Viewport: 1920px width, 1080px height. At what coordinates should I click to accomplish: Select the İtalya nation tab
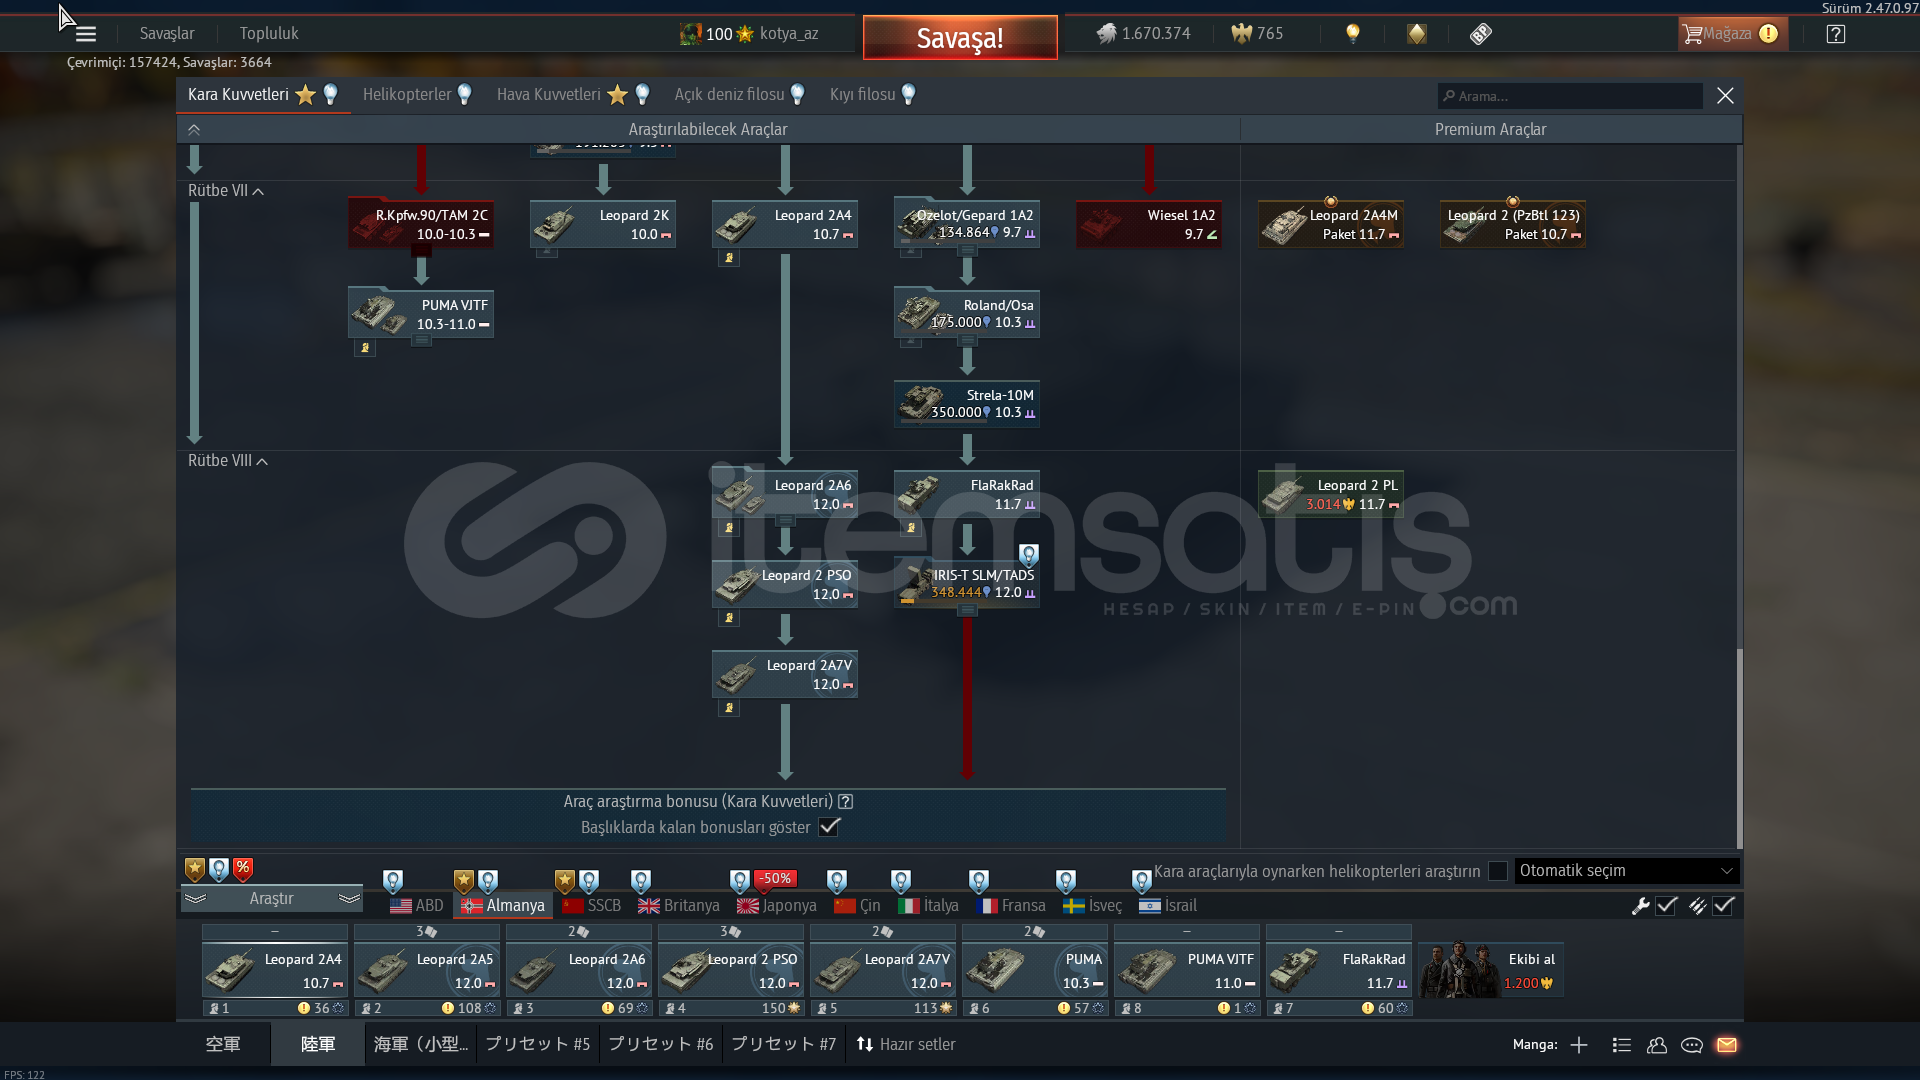[x=929, y=905]
